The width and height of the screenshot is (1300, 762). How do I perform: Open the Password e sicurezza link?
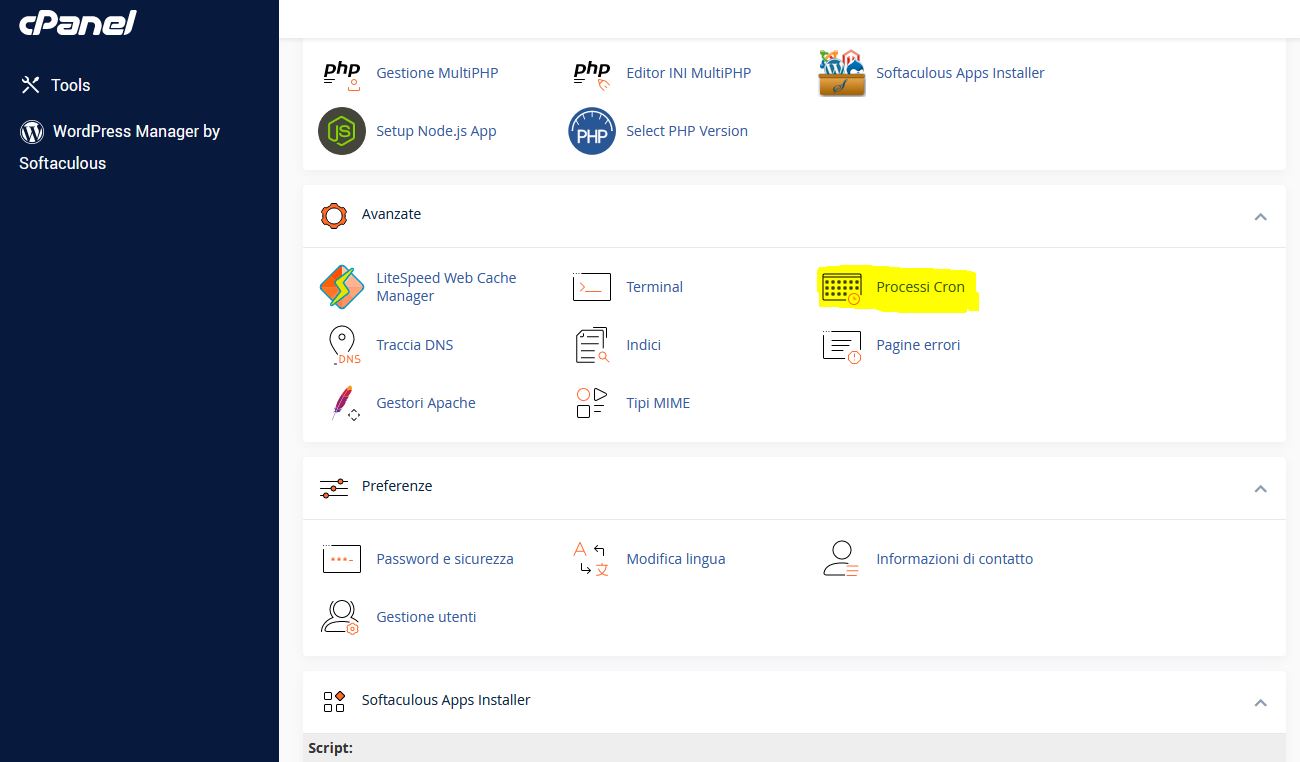pos(445,559)
